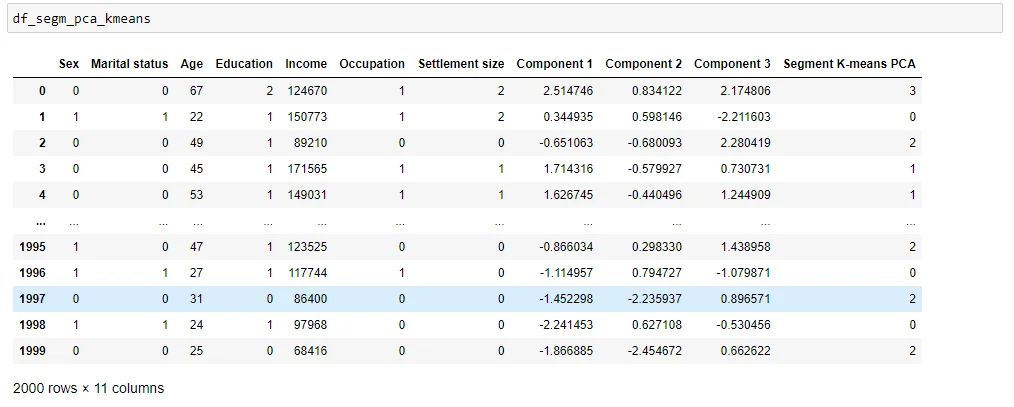Select the income value 124670

click(307, 91)
